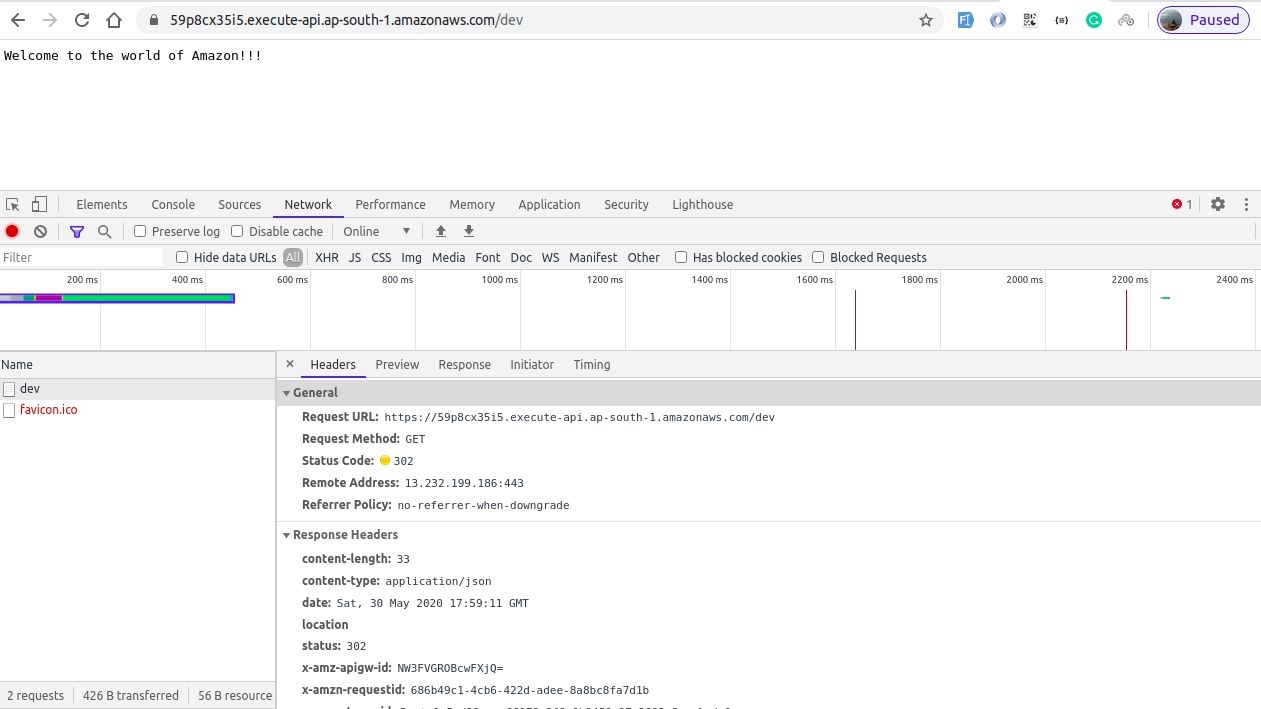Image resolution: width=1261 pixels, height=709 pixels.
Task: Open the Online throttling dropdown
Action: [375, 231]
